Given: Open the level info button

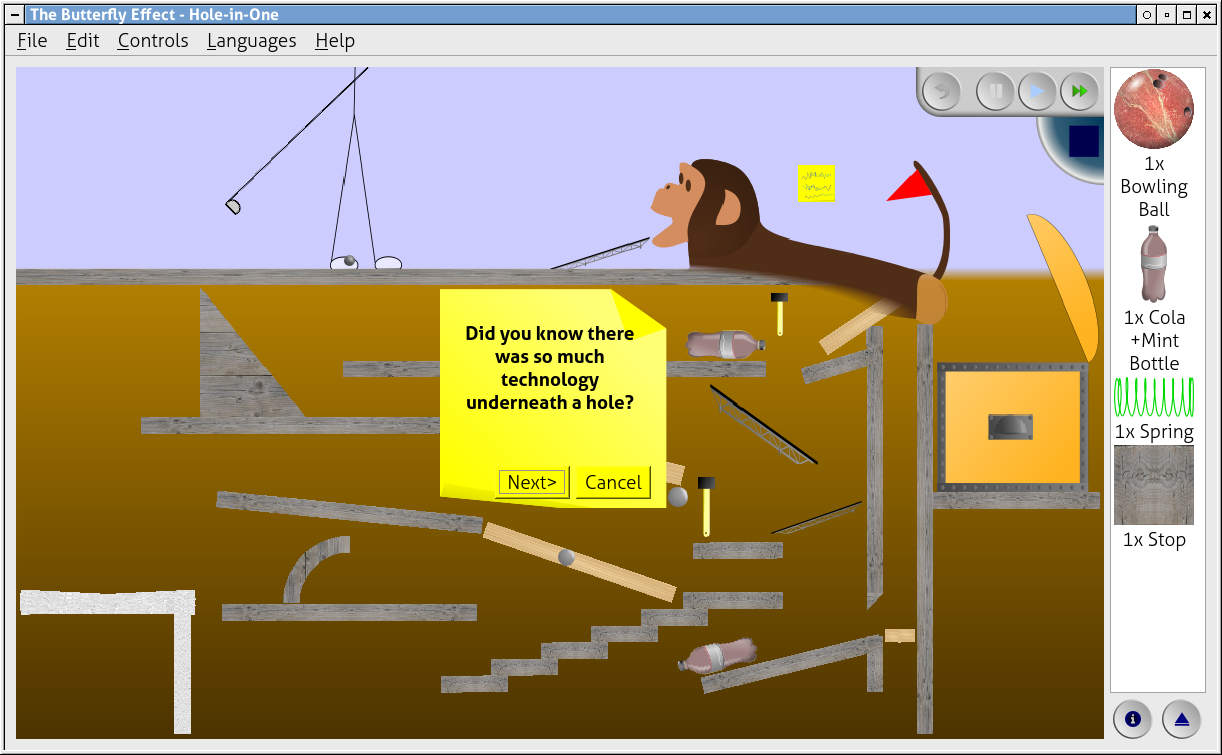Looking at the screenshot, I should (1133, 718).
